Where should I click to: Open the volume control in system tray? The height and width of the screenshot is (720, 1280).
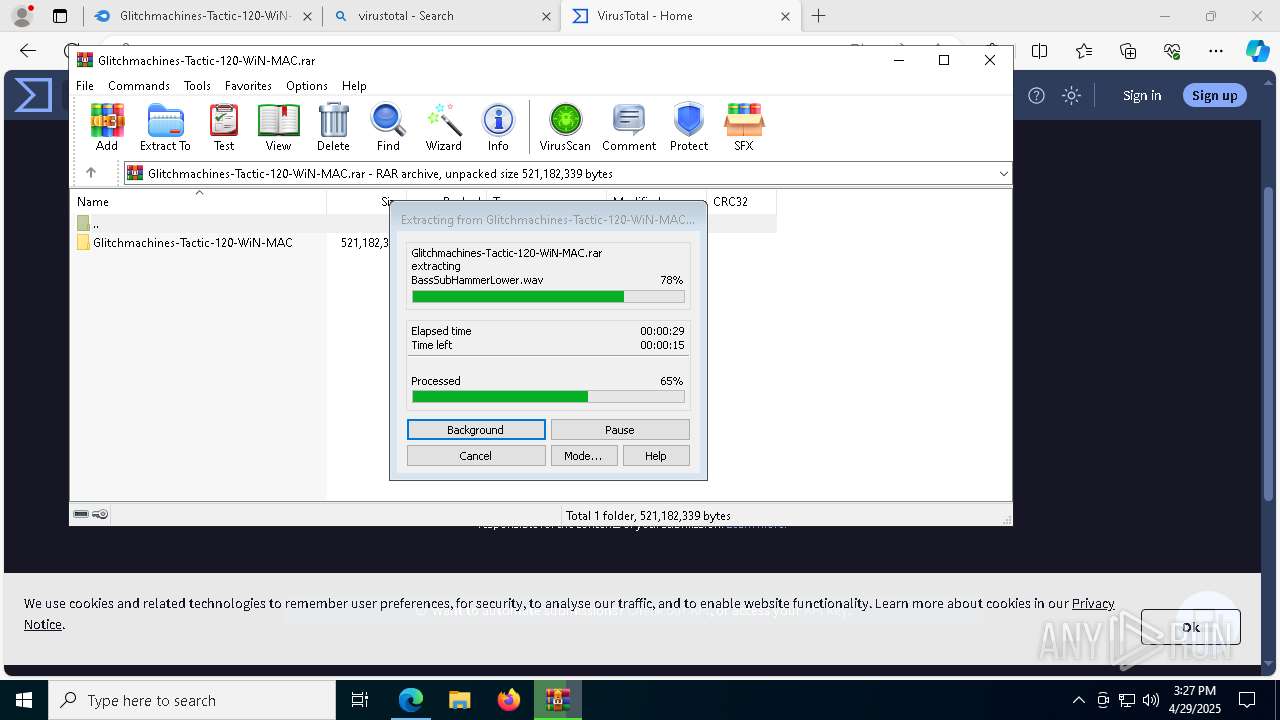1151,700
